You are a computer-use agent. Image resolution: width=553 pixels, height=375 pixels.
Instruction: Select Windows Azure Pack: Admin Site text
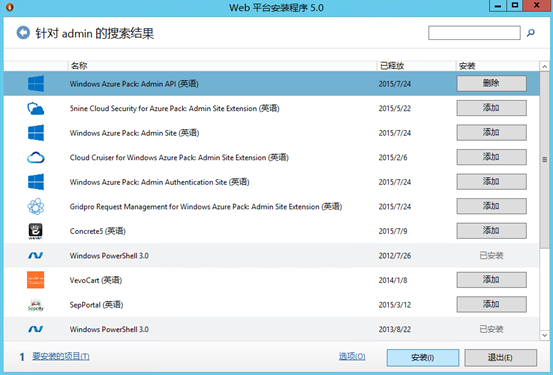coord(134,133)
